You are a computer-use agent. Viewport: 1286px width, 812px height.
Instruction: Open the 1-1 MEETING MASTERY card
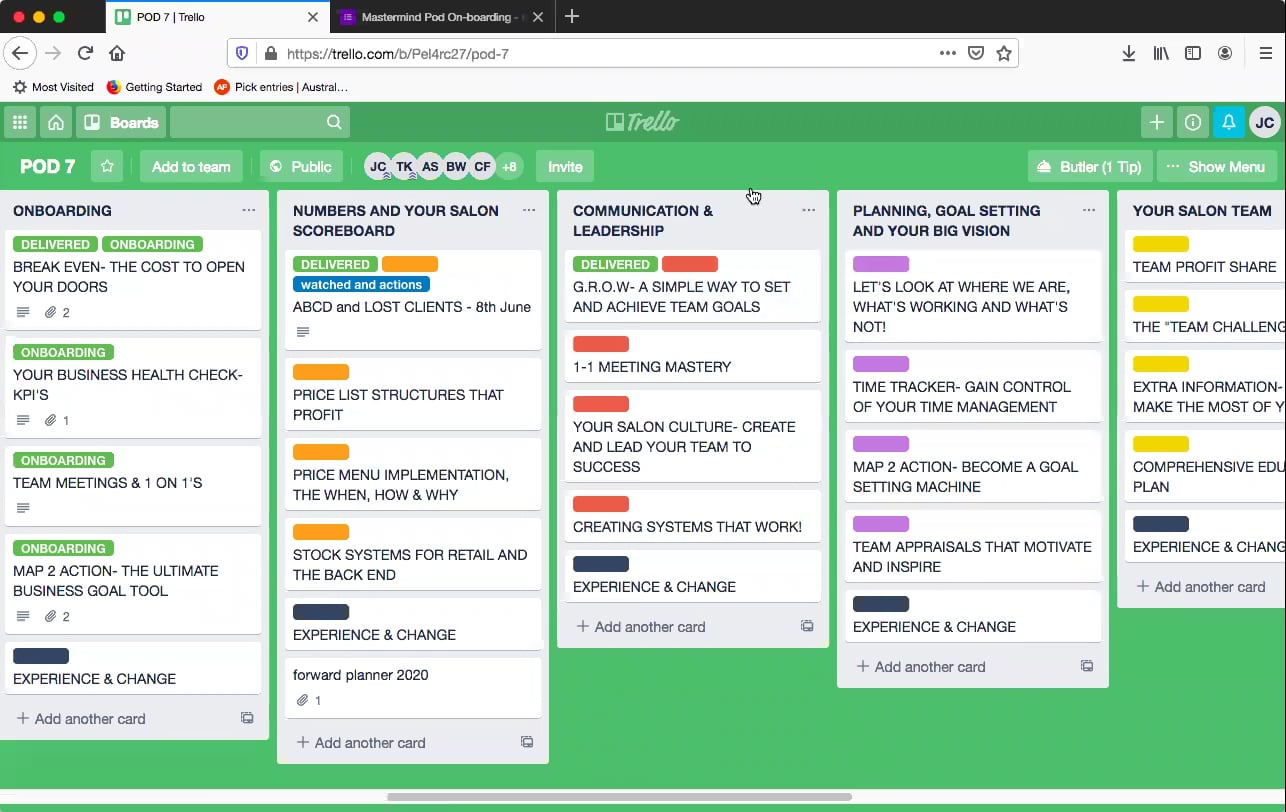pyautogui.click(x=693, y=356)
